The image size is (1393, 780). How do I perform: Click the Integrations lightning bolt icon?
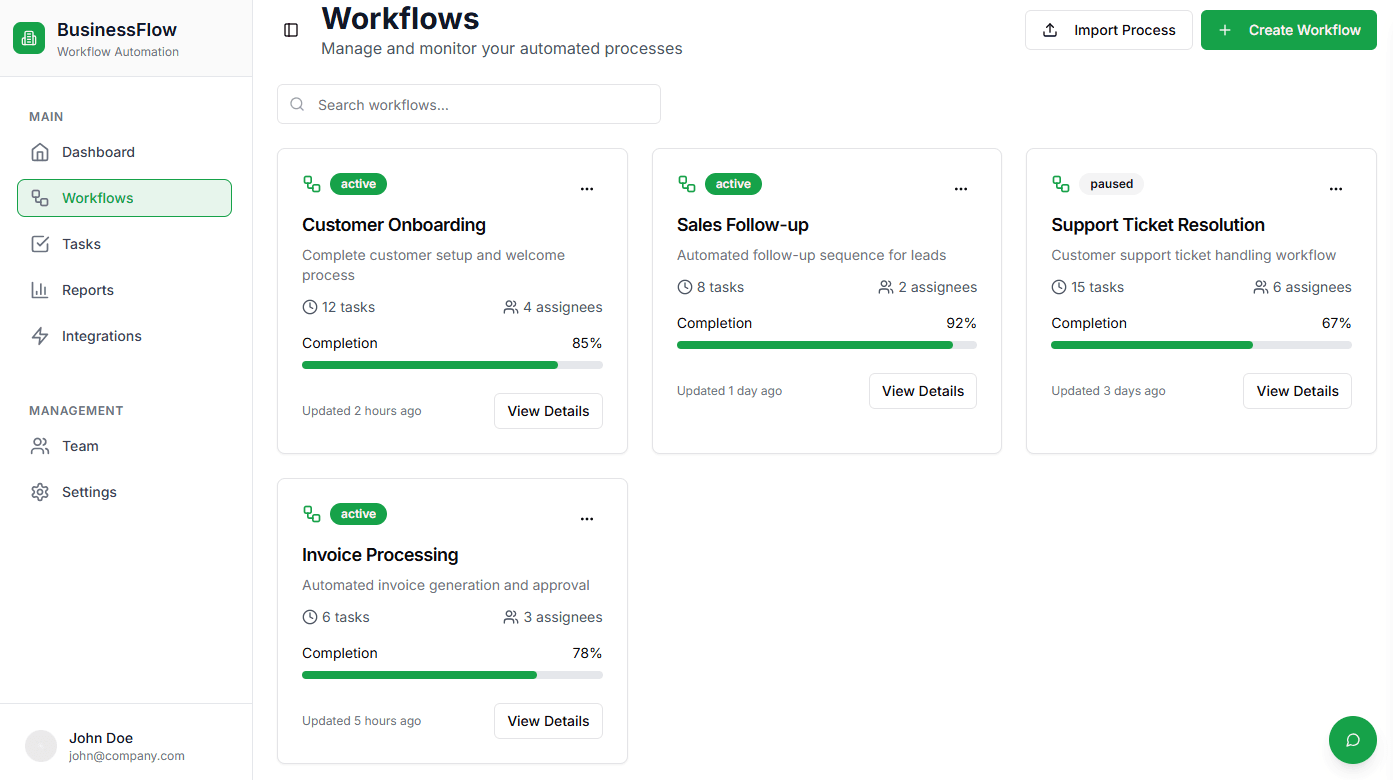click(x=39, y=335)
